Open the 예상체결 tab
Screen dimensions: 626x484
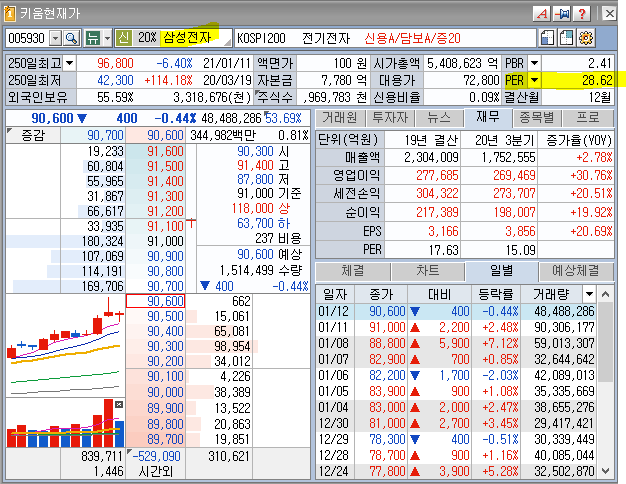pyautogui.click(x=576, y=271)
